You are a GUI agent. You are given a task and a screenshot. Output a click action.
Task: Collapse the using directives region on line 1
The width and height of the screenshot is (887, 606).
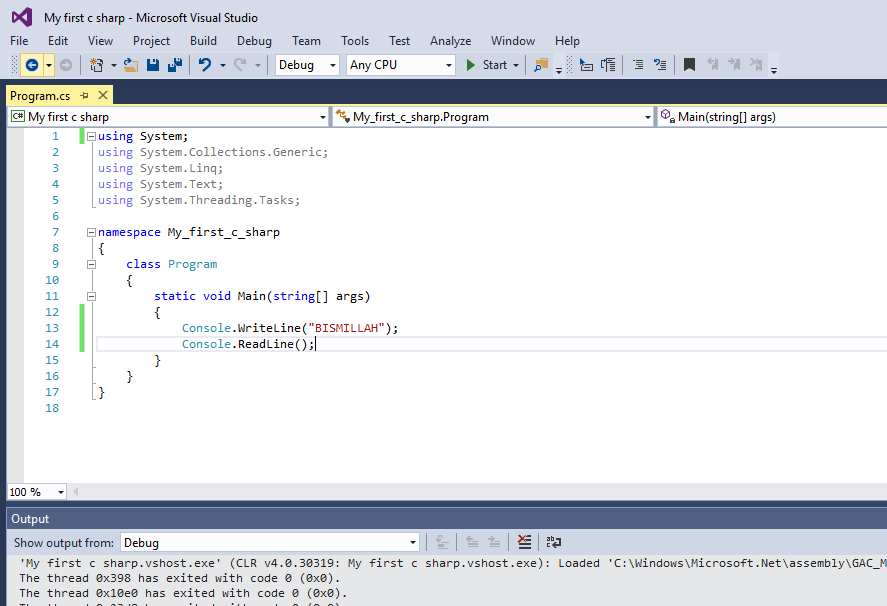coord(90,135)
